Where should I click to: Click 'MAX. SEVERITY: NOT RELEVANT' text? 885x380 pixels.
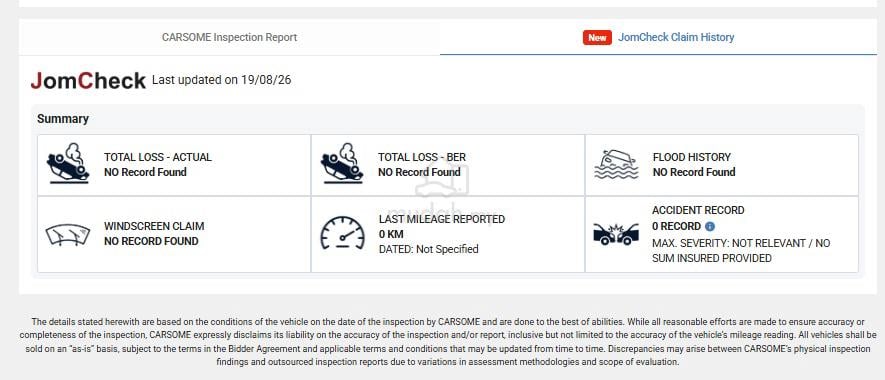pos(729,243)
